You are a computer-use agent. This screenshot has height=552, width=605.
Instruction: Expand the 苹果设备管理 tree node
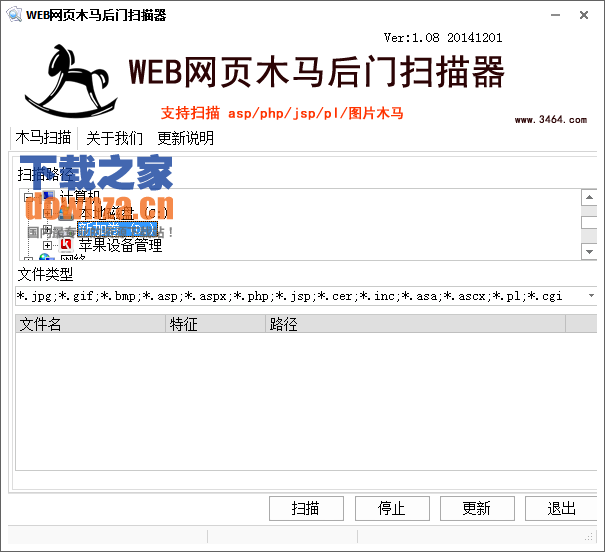47,245
